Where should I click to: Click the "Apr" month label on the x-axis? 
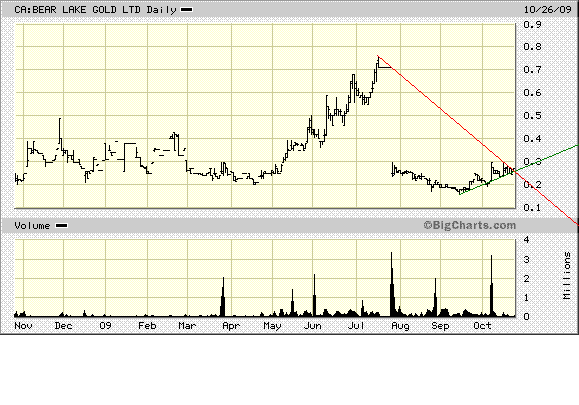(x=231, y=326)
